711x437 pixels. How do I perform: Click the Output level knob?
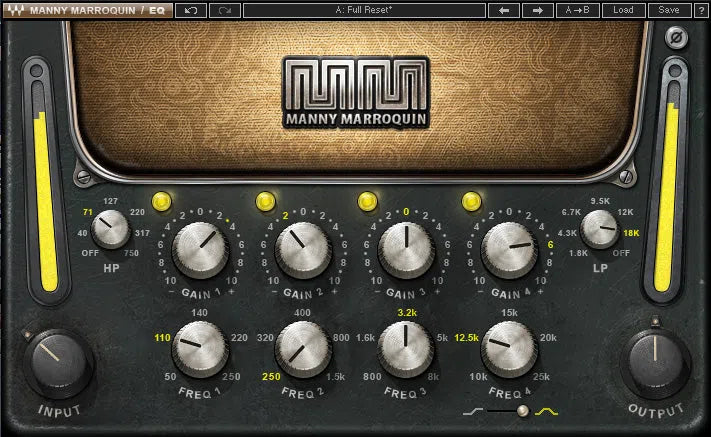(x=654, y=360)
